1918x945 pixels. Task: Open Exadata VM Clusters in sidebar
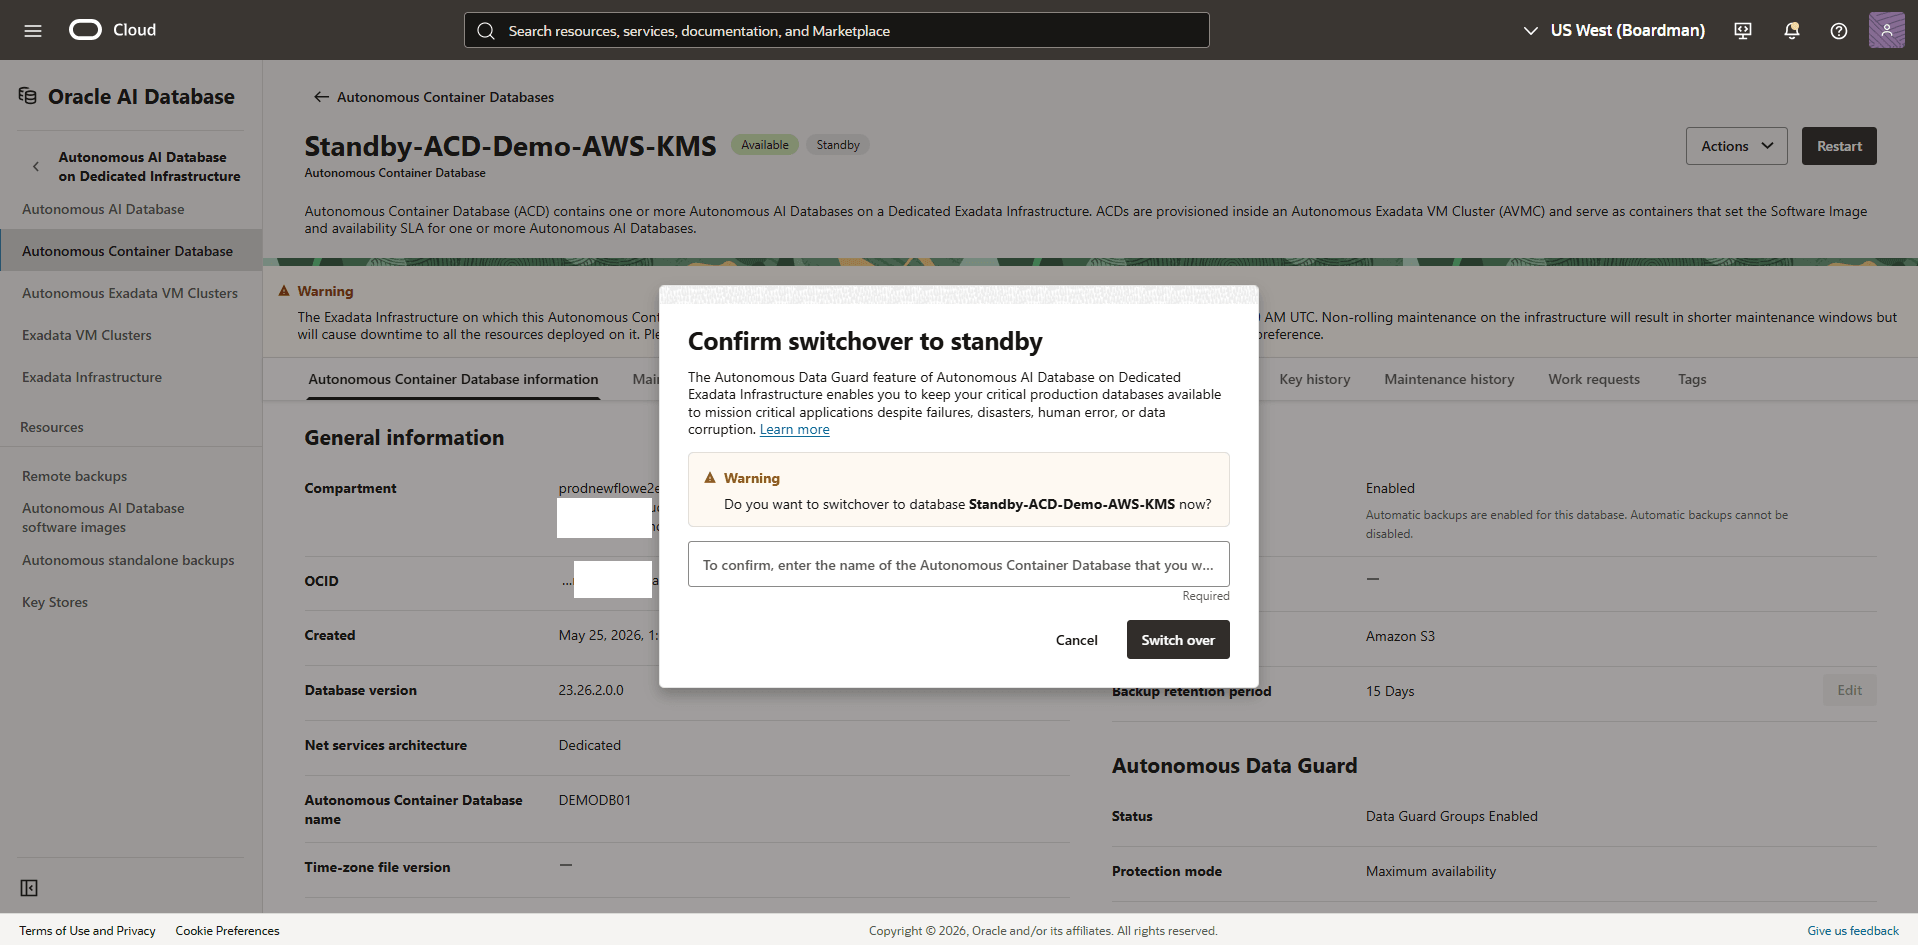(x=87, y=335)
